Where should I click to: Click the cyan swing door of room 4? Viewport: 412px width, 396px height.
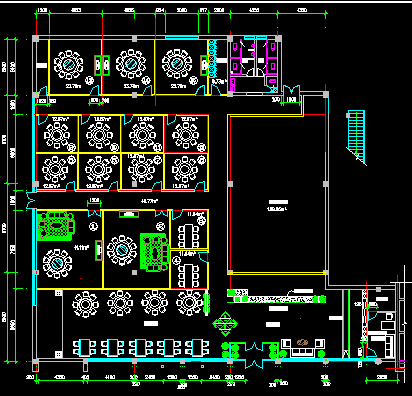click(x=203, y=258)
